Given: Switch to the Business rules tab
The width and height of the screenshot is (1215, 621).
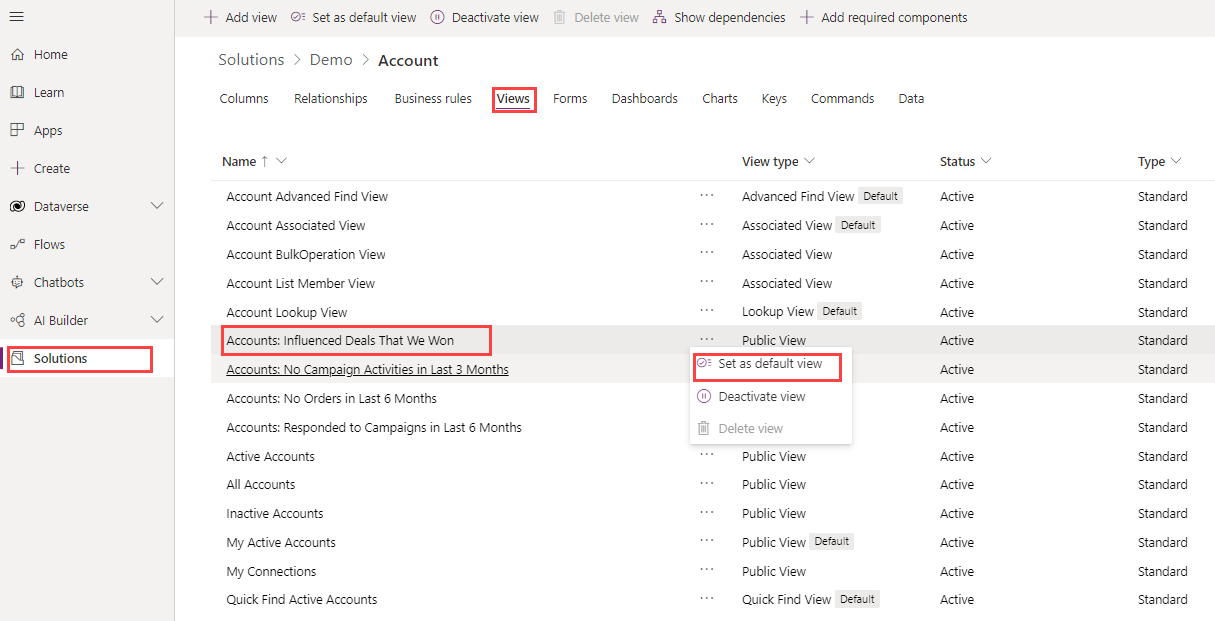Looking at the screenshot, I should (x=433, y=99).
